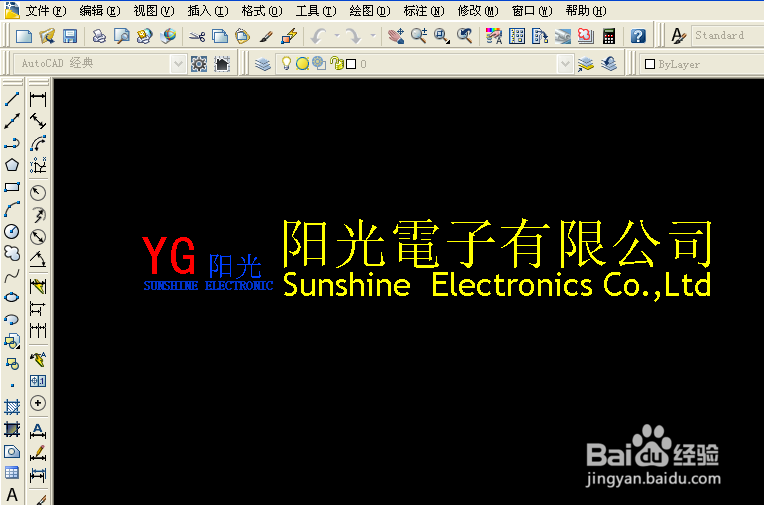Click the blue Help question icon
Image resolution: width=764 pixels, height=505 pixels.
(x=638, y=36)
